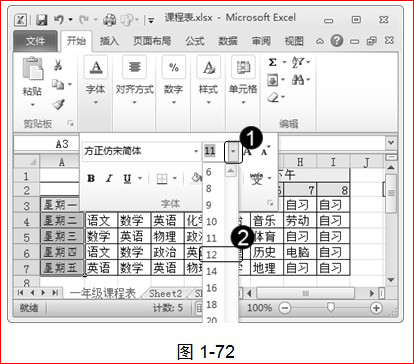Expand the Paste dropdown arrow

[32, 105]
